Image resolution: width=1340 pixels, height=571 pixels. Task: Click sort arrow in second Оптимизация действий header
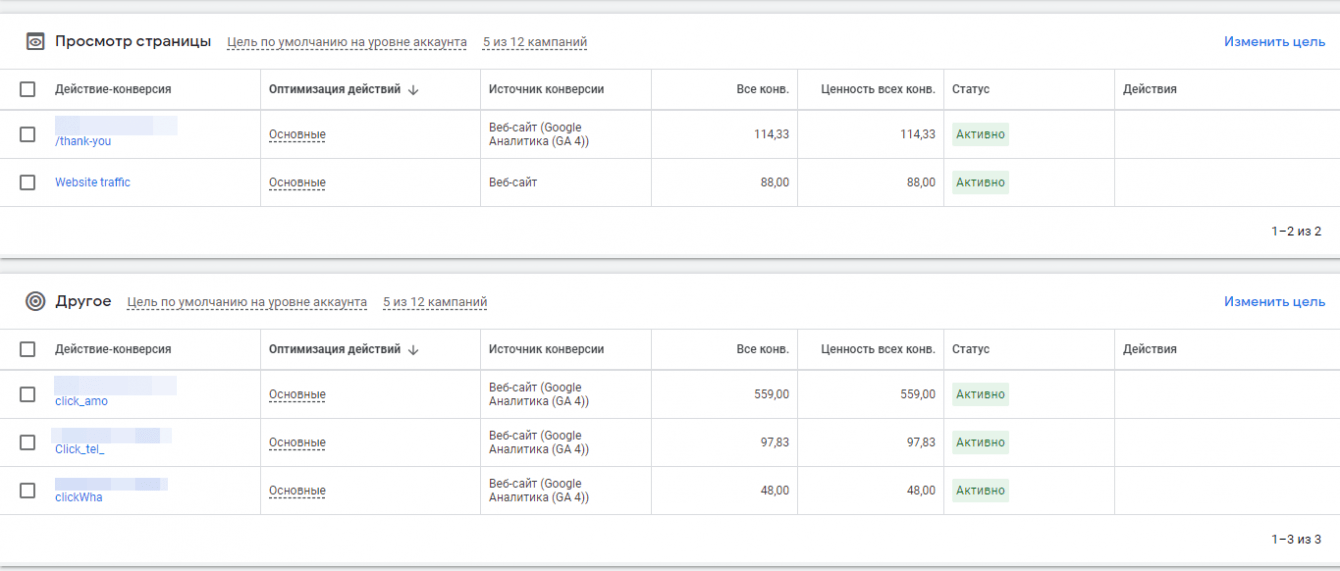coord(414,349)
